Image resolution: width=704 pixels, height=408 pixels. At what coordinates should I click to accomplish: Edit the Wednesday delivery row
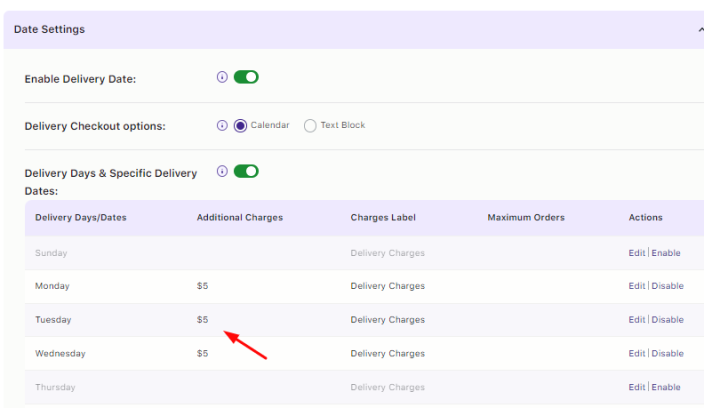pos(637,353)
